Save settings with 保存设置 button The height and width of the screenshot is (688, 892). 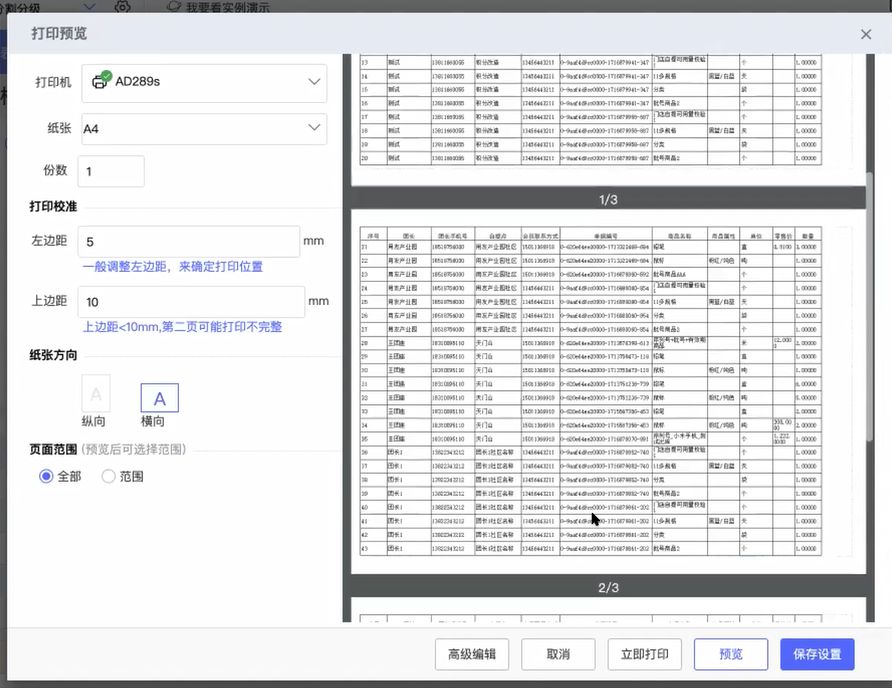817,654
